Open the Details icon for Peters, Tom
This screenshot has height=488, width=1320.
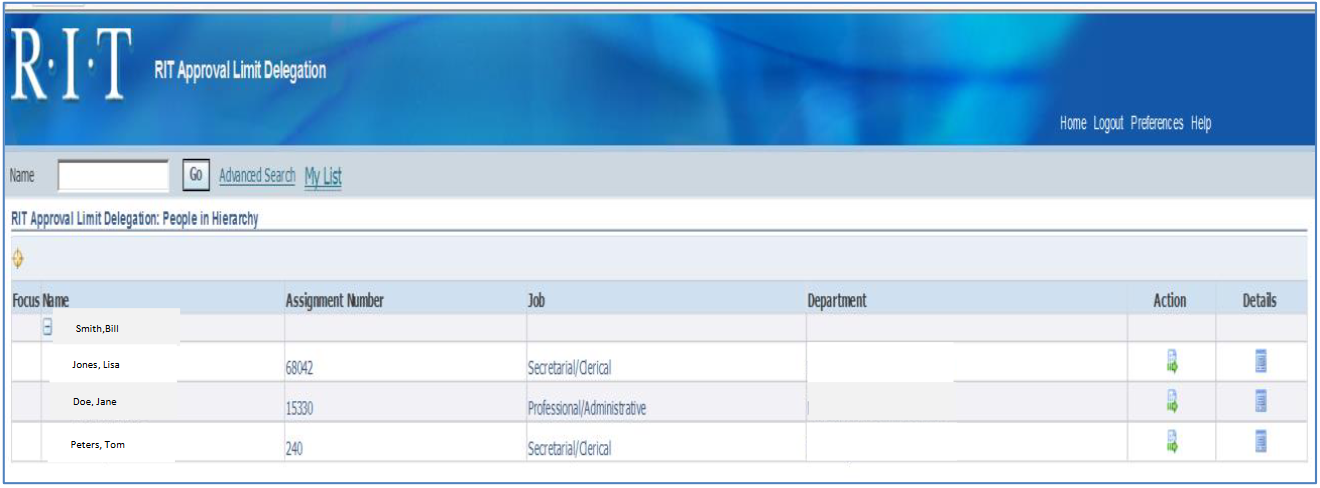tap(1261, 441)
